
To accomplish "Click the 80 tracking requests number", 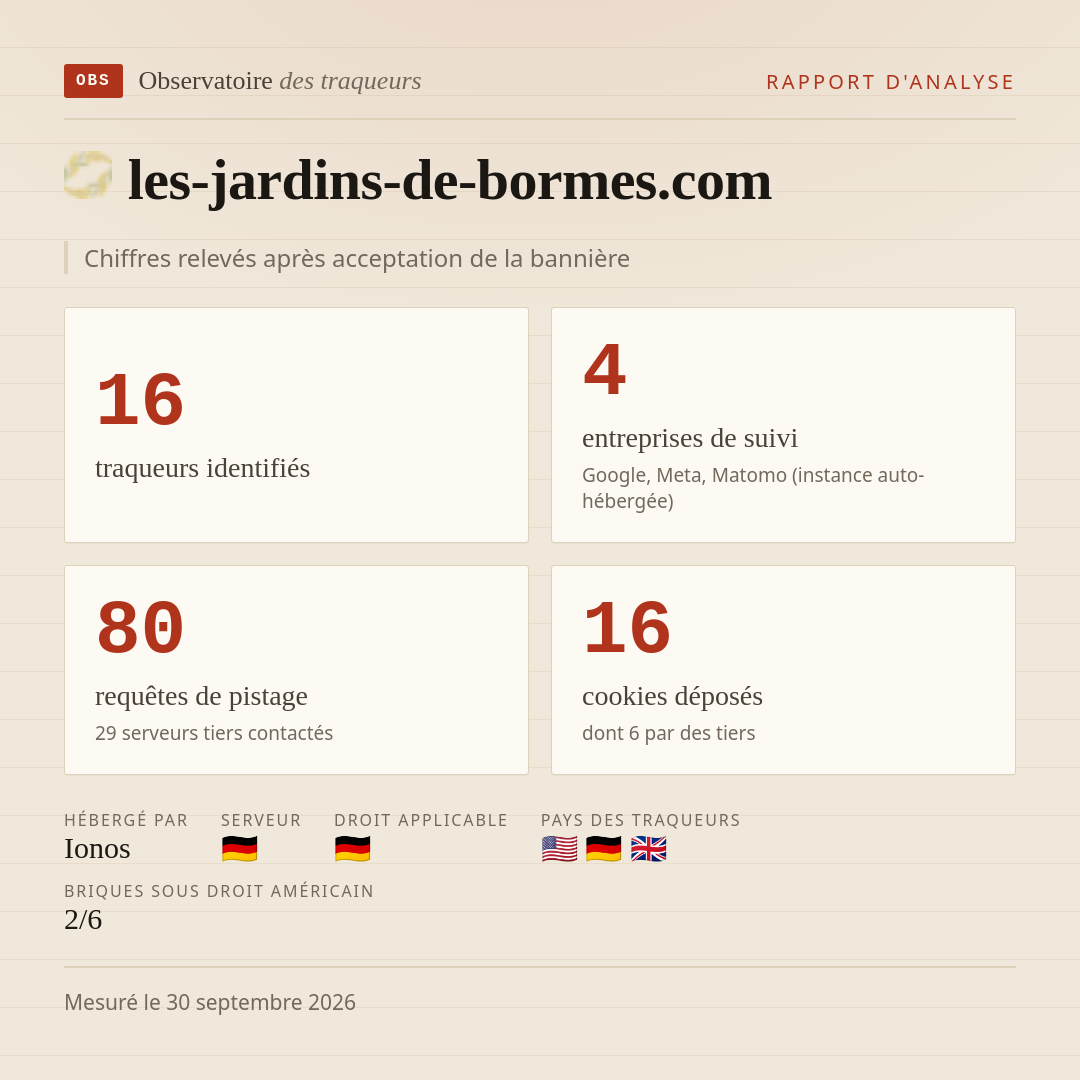I will (141, 628).
